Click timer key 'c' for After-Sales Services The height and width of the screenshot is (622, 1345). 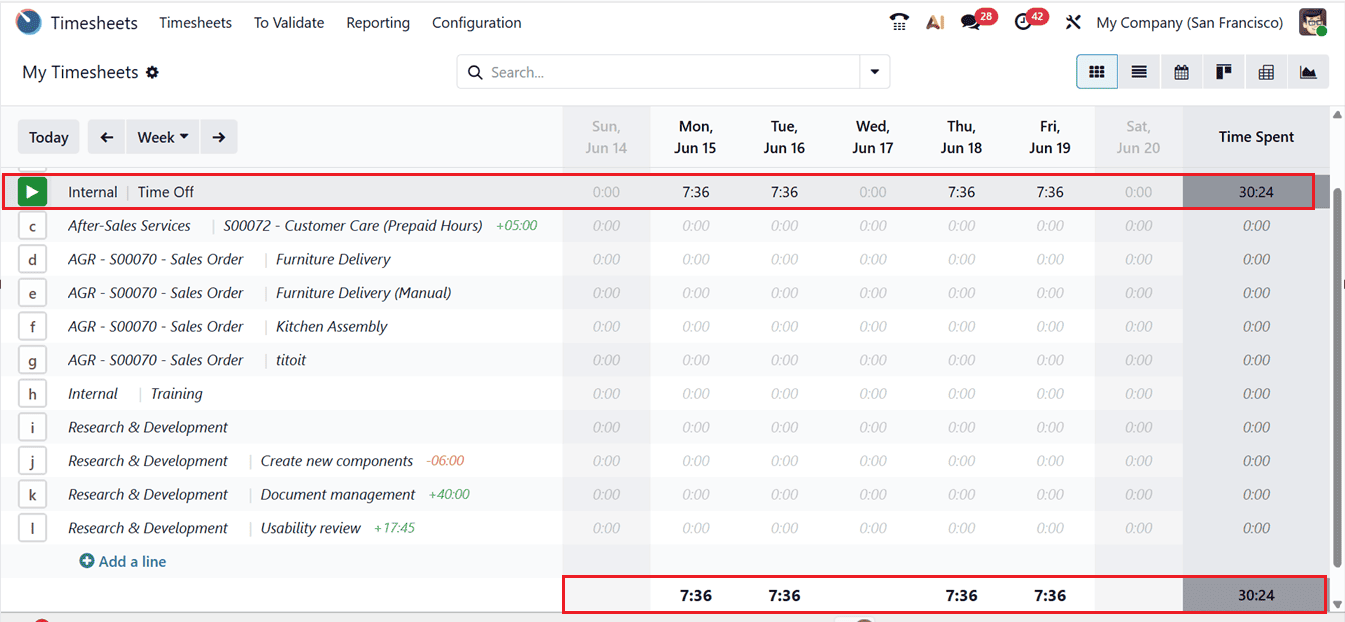pyautogui.click(x=32, y=226)
